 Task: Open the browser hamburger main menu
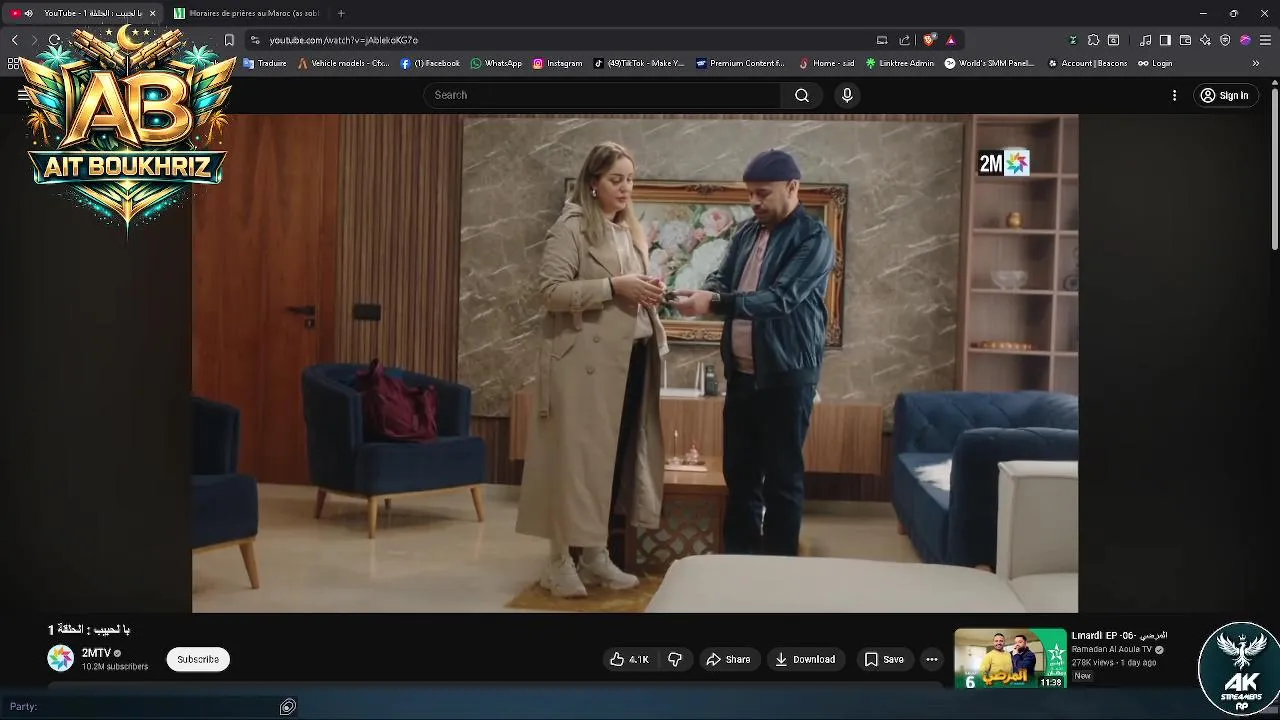1266,40
